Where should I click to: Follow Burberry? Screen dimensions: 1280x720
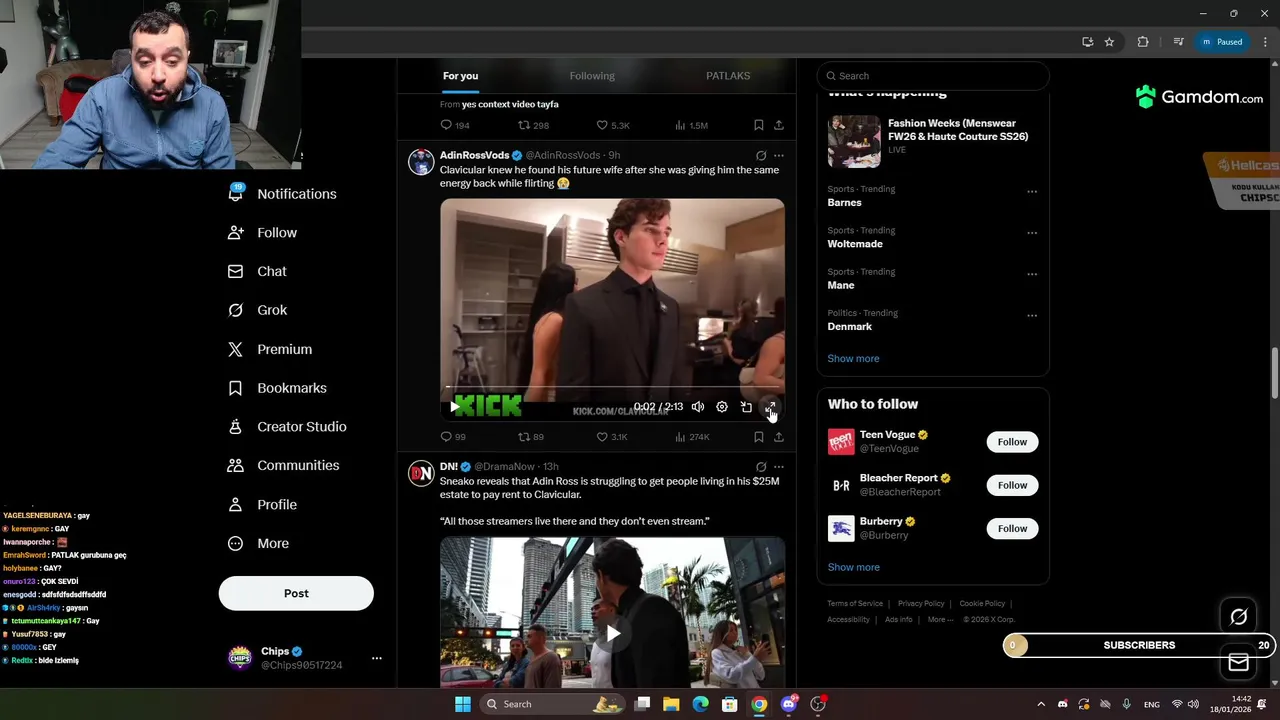pyautogui.click(x=1012, y=528)
